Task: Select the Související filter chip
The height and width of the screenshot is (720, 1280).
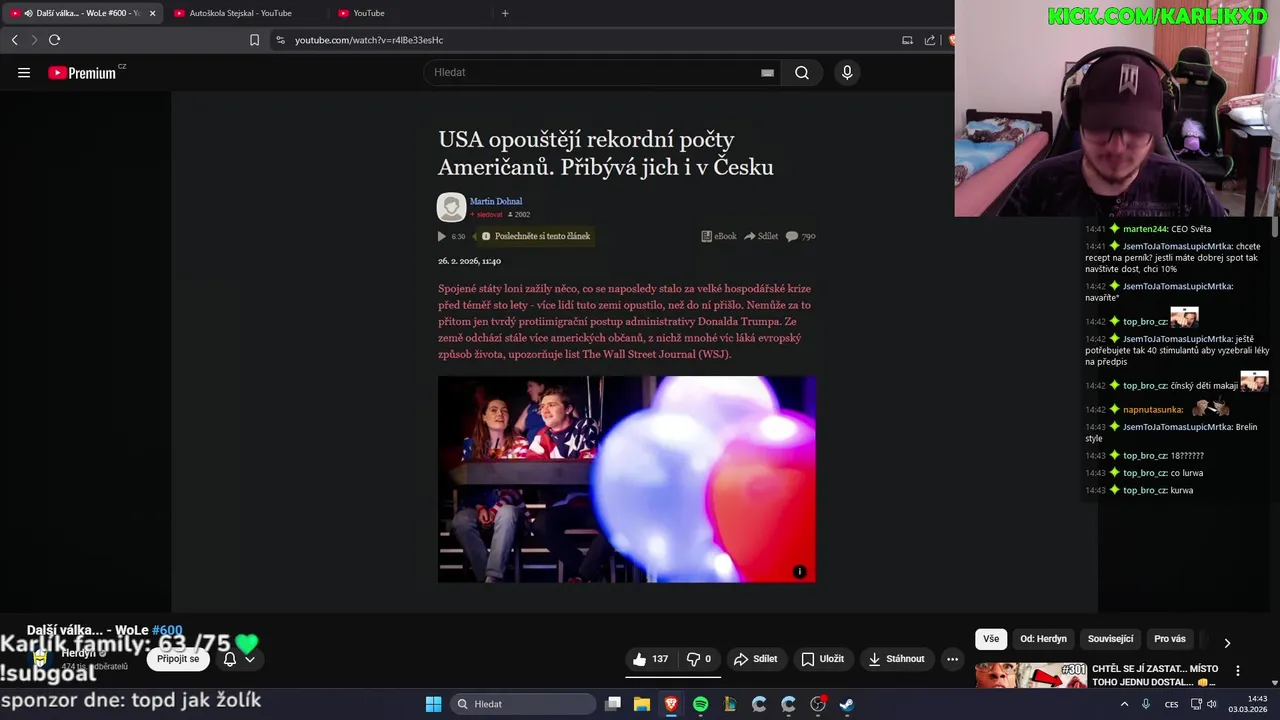Action: (1110, 639)
